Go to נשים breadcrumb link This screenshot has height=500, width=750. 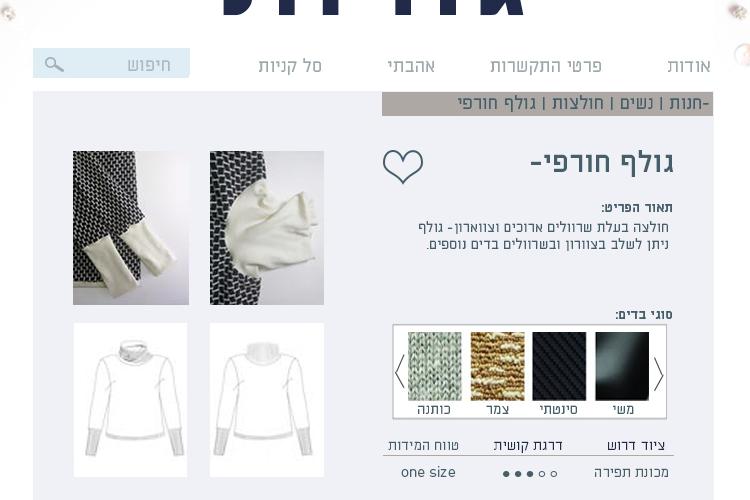636,103
